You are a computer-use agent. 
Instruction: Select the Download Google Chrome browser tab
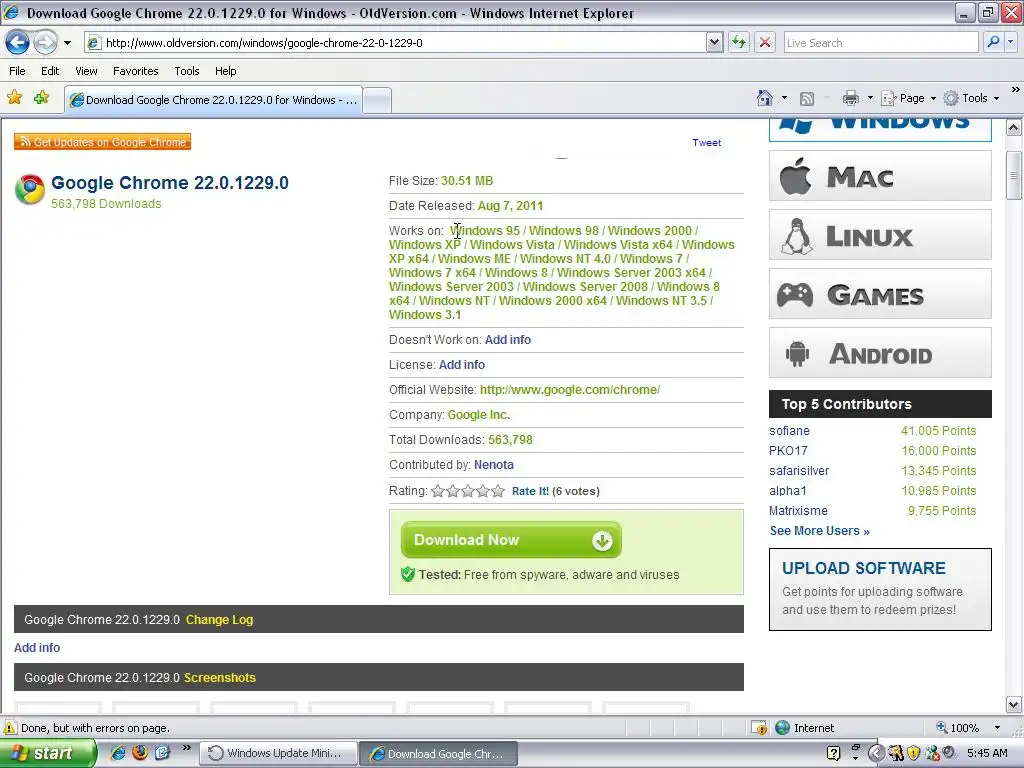click(213, 100)
